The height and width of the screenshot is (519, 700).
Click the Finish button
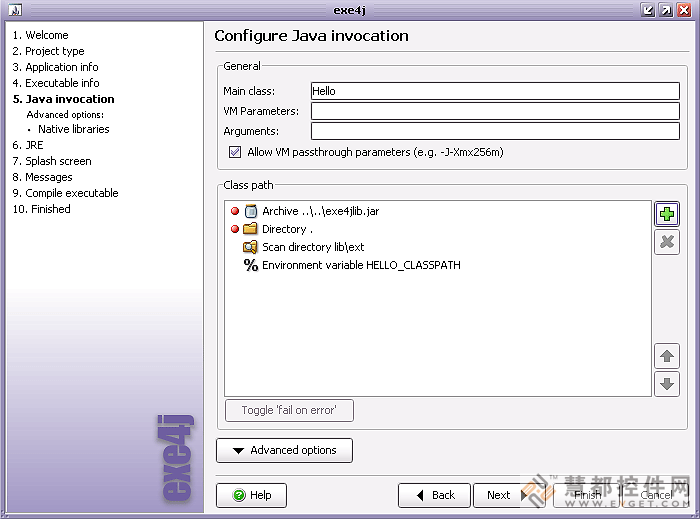click(587, 495)
